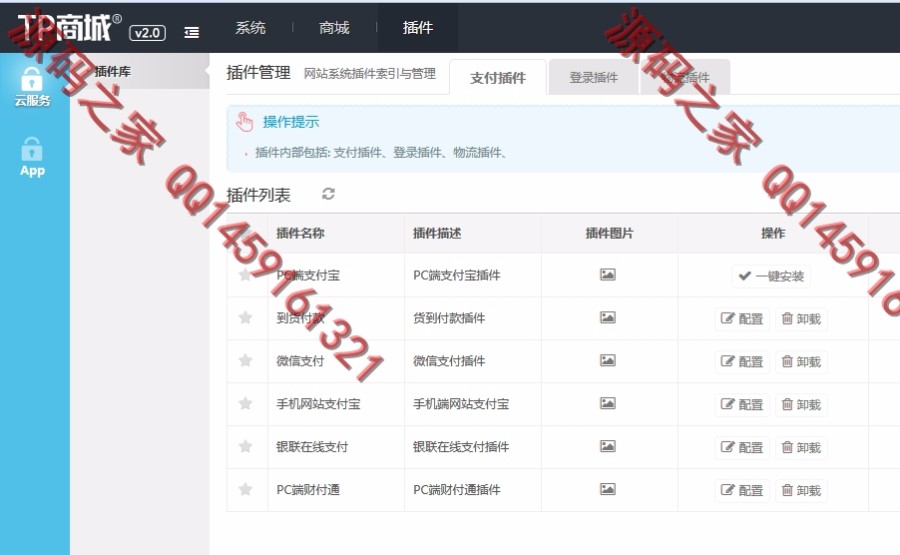900x555 pixels.
Task: Click the v2.0 version badge
Action: [x=148, y=33]
